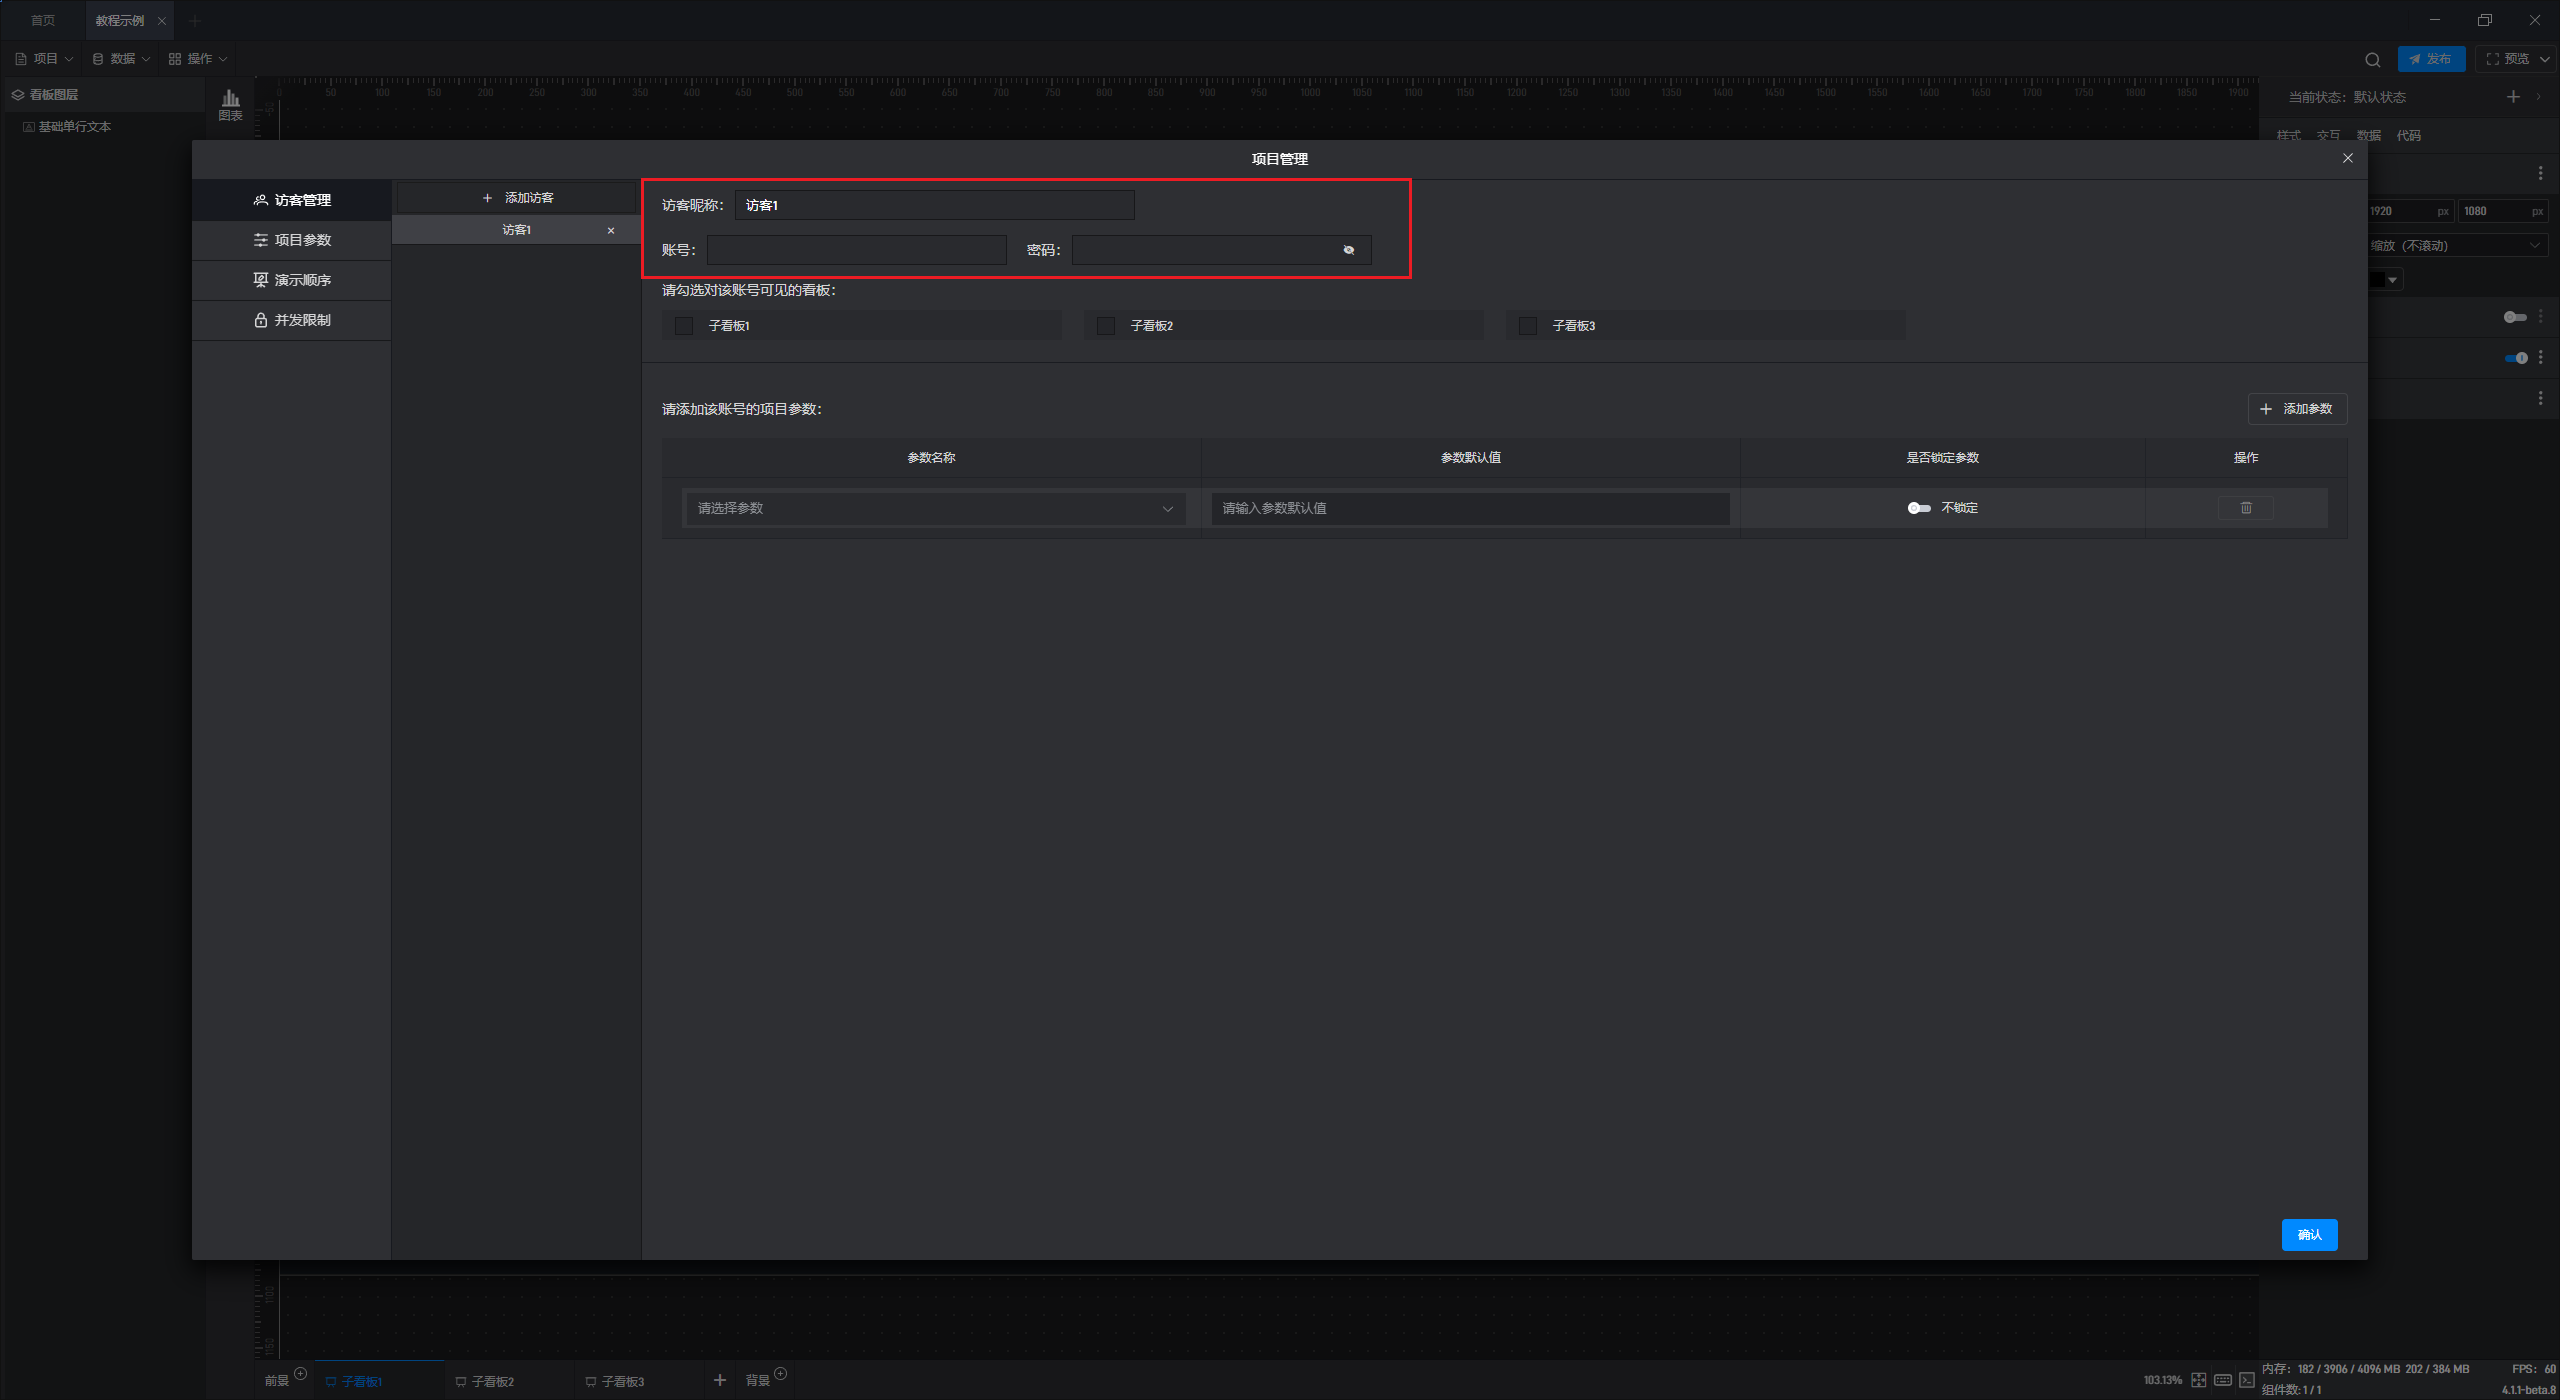The image size is (2560, 1400).
Task: Open options beside the grey switch
Action: (2540, 317)
